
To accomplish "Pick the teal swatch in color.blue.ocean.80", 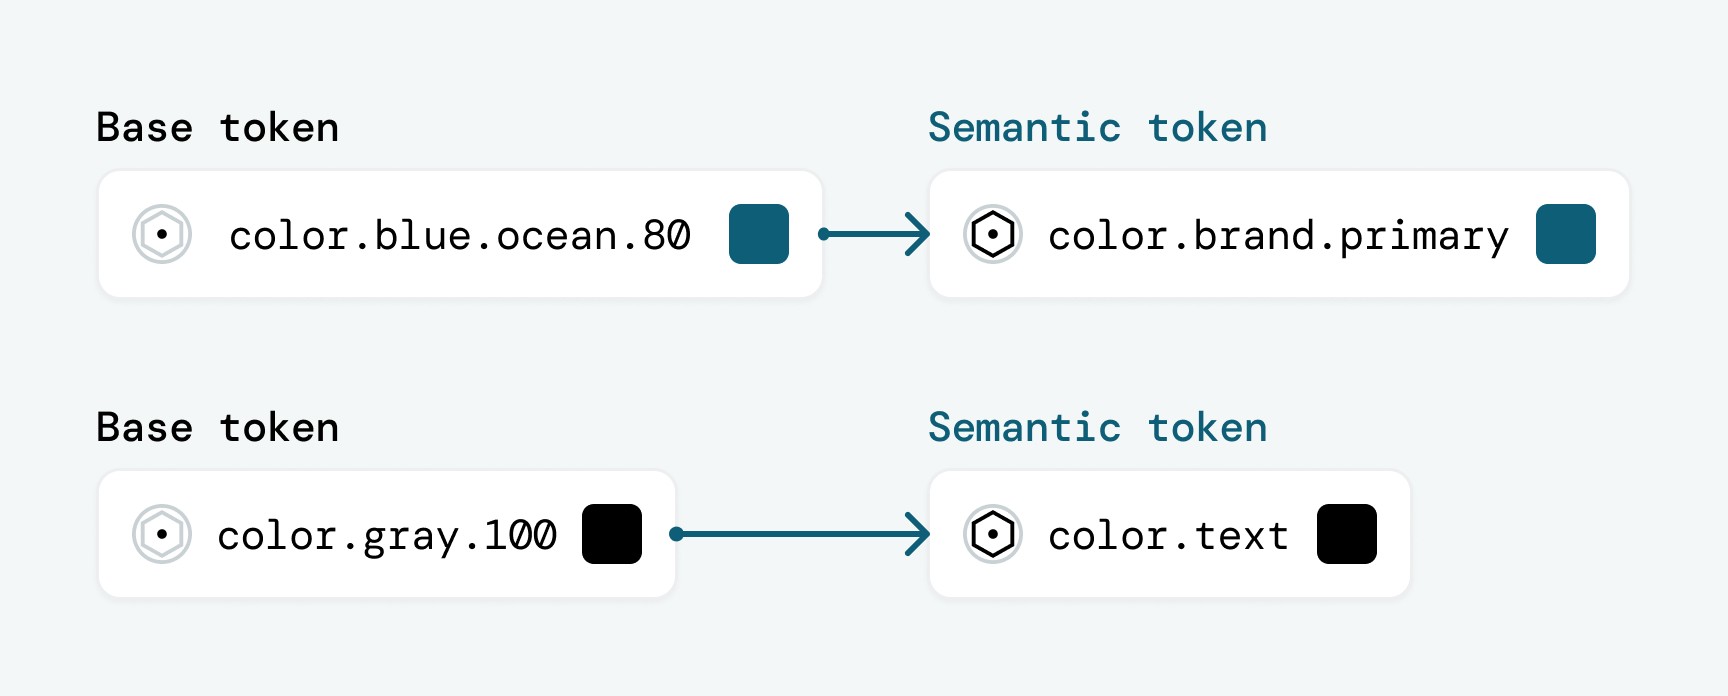I will pyautogui.click(x=759, y=234).
